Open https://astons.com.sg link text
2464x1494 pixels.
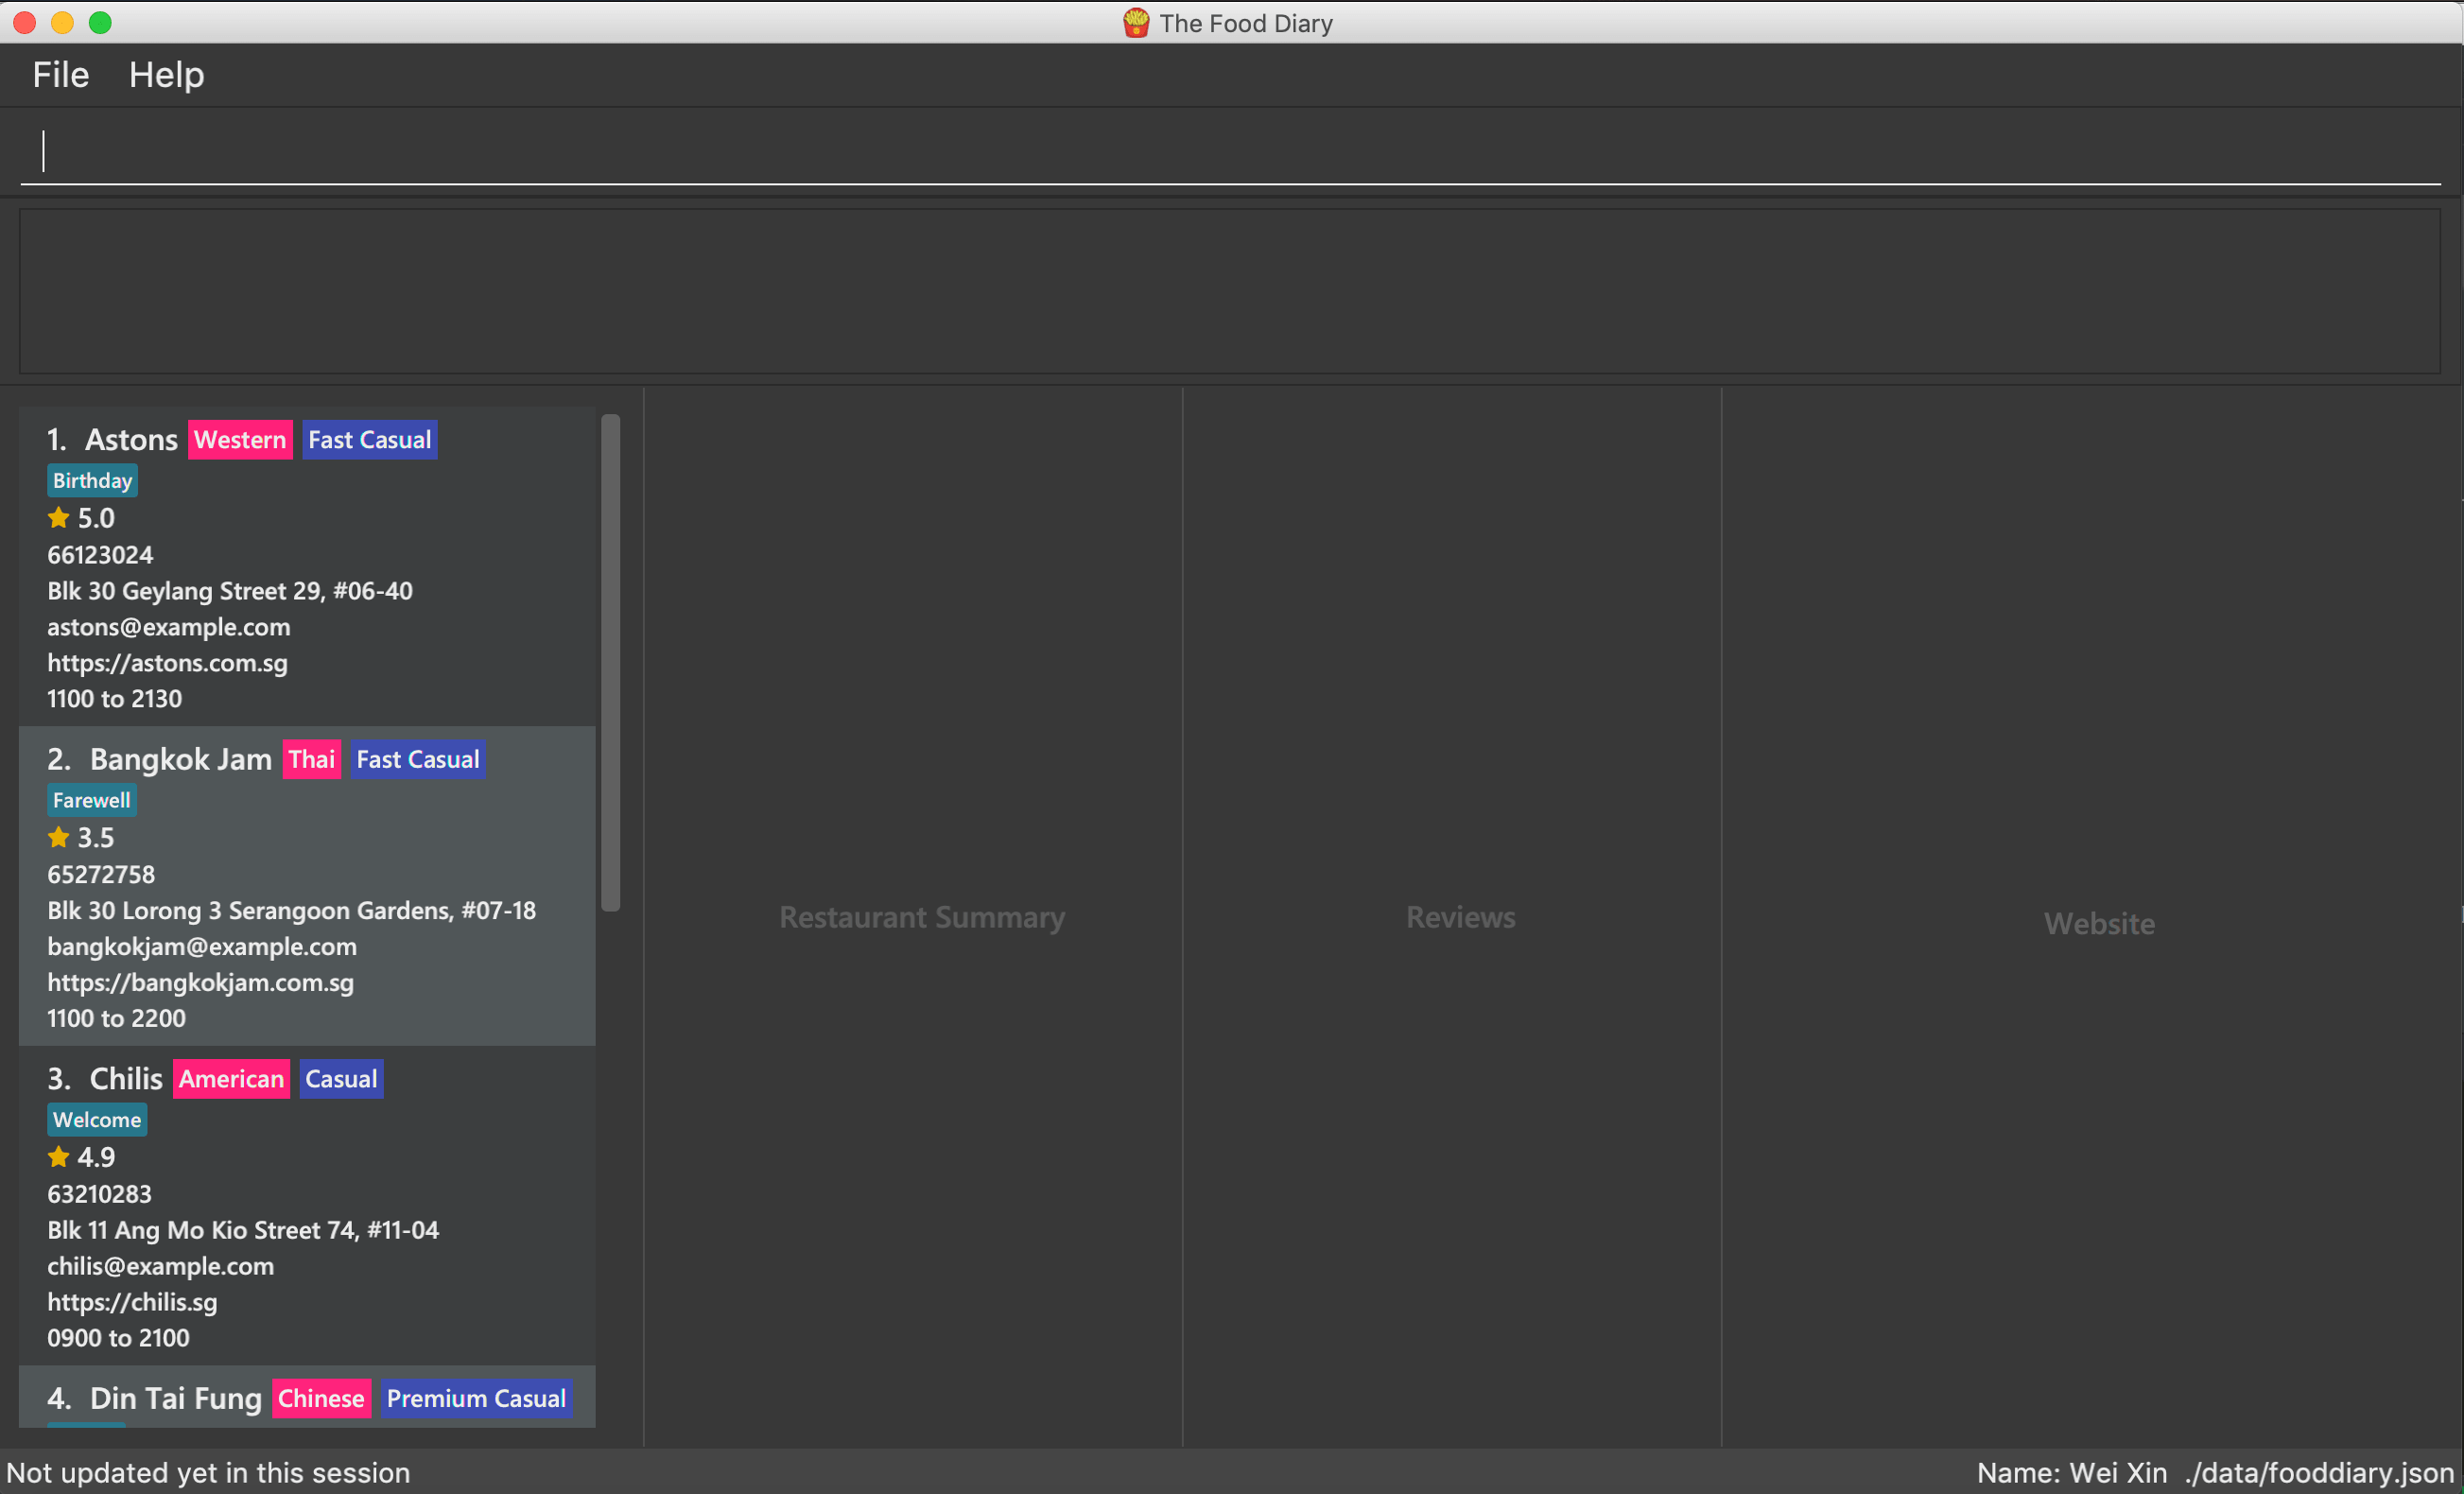(167, 663)
